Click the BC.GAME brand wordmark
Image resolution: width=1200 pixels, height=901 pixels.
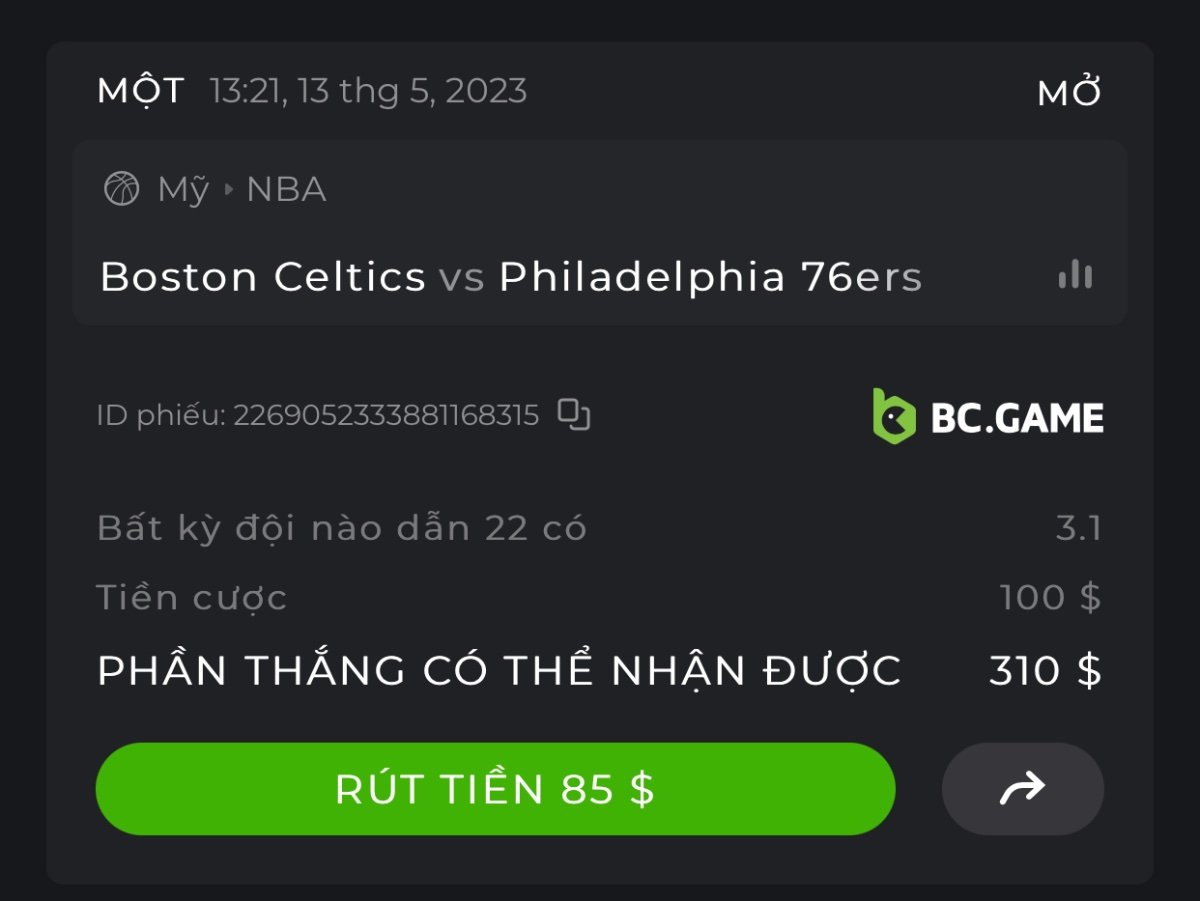pos(1017,418)
